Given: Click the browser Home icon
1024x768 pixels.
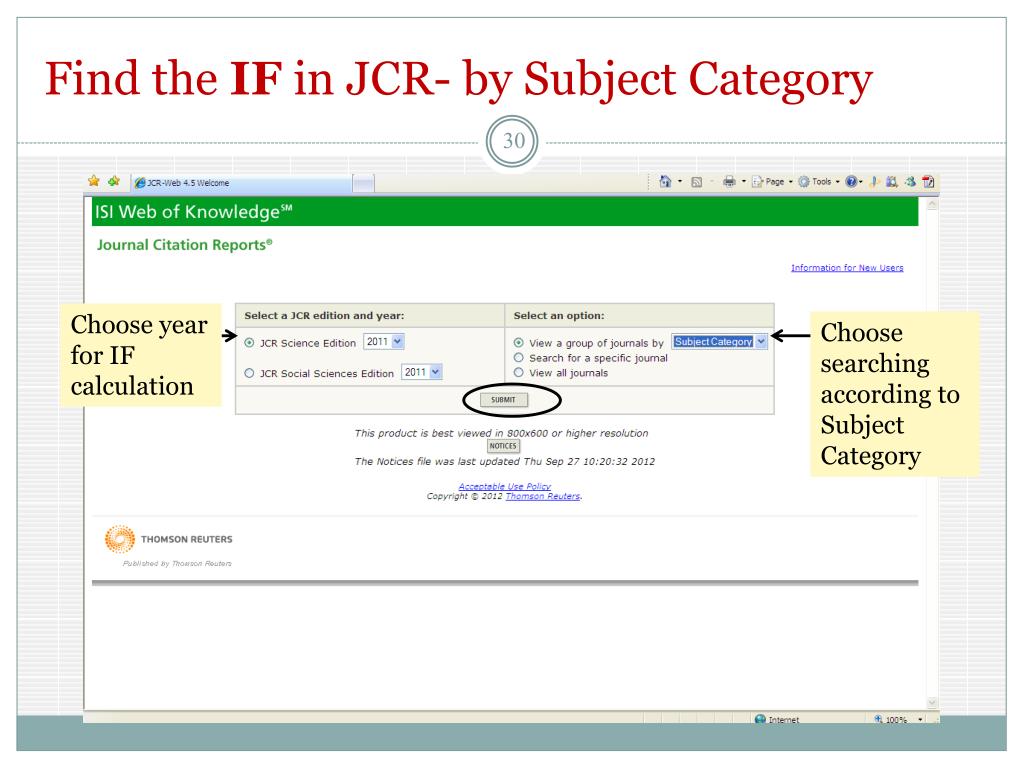Looking at the screenshot, I should click(x=665, y=182).
